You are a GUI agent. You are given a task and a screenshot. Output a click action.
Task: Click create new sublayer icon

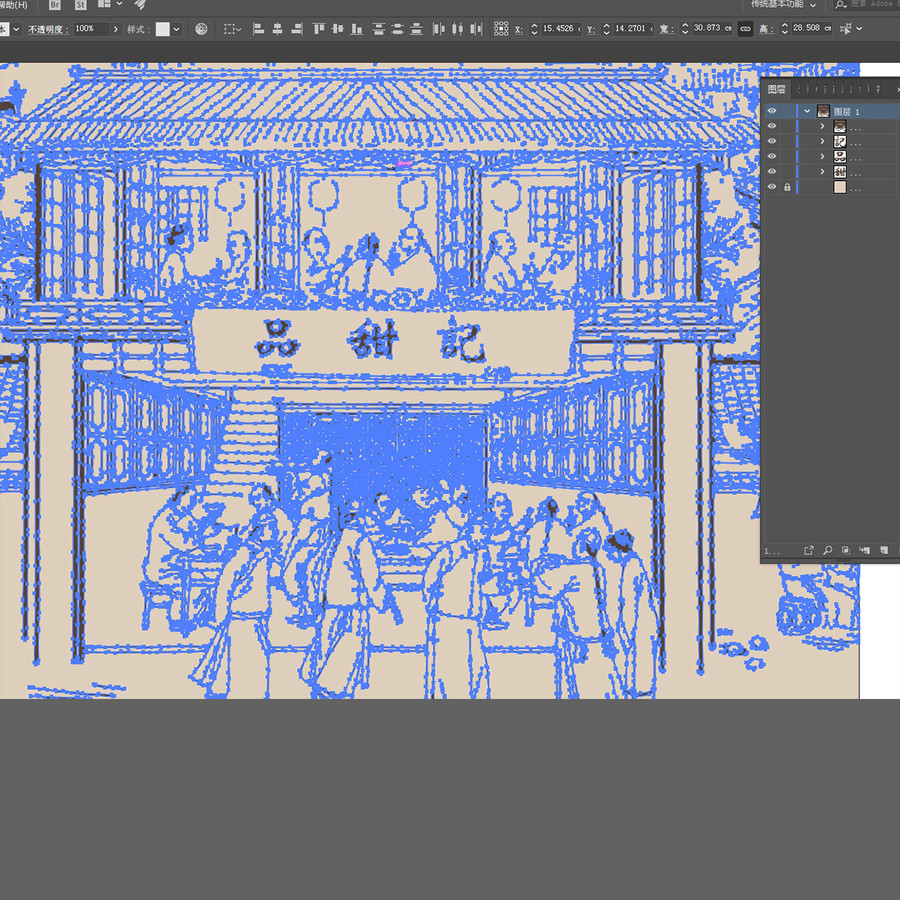click(x=865, y=550)
